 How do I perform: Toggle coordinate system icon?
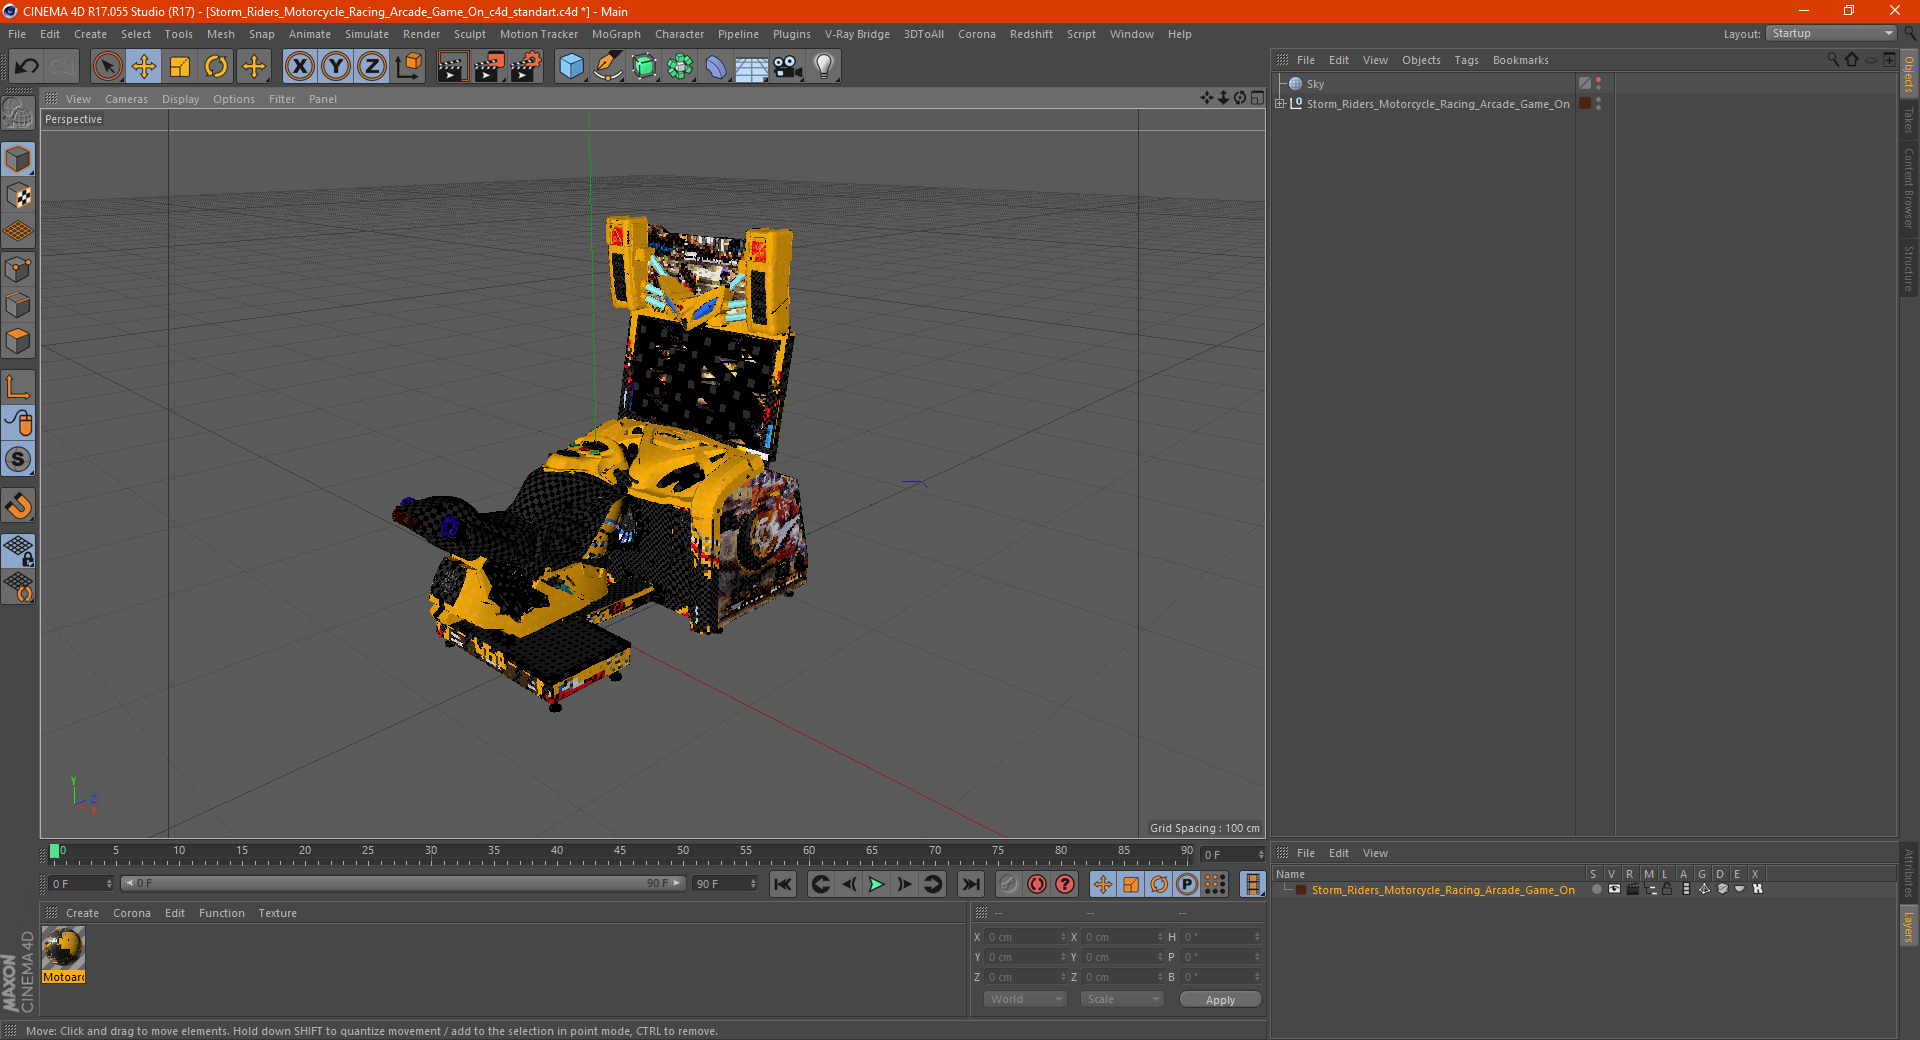(x=408, y=67)
